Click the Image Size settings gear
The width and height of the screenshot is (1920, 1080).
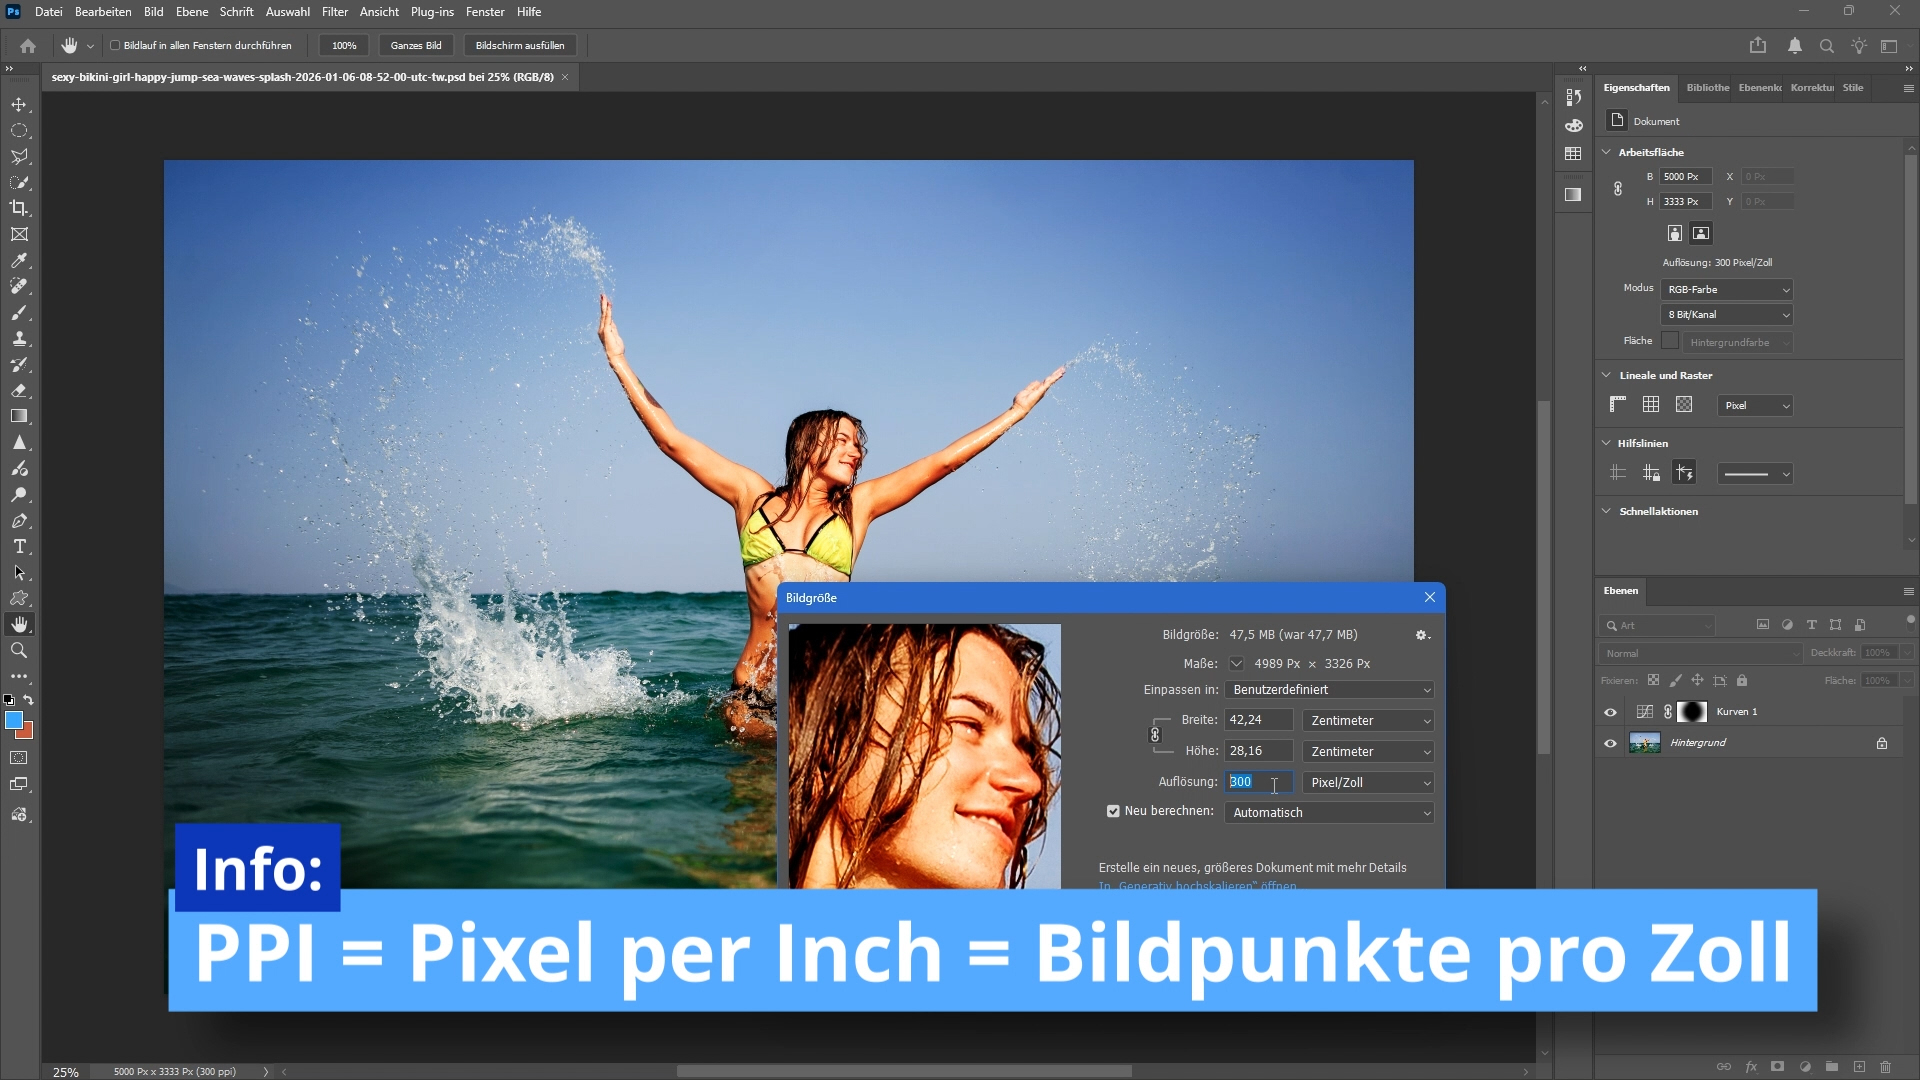point(1421,635)
